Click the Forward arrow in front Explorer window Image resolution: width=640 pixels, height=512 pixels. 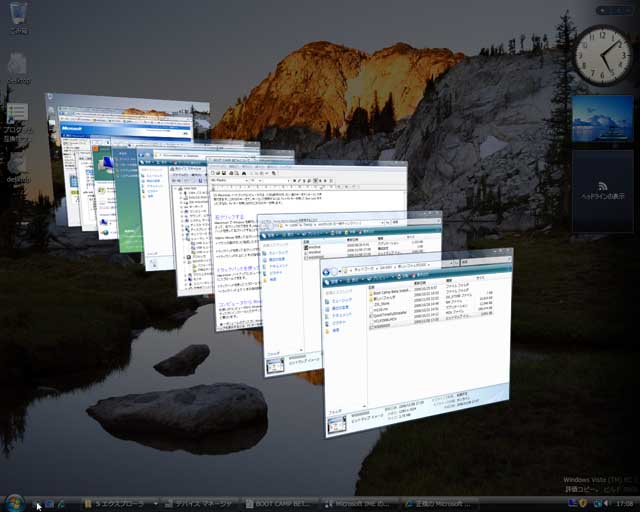335,271
